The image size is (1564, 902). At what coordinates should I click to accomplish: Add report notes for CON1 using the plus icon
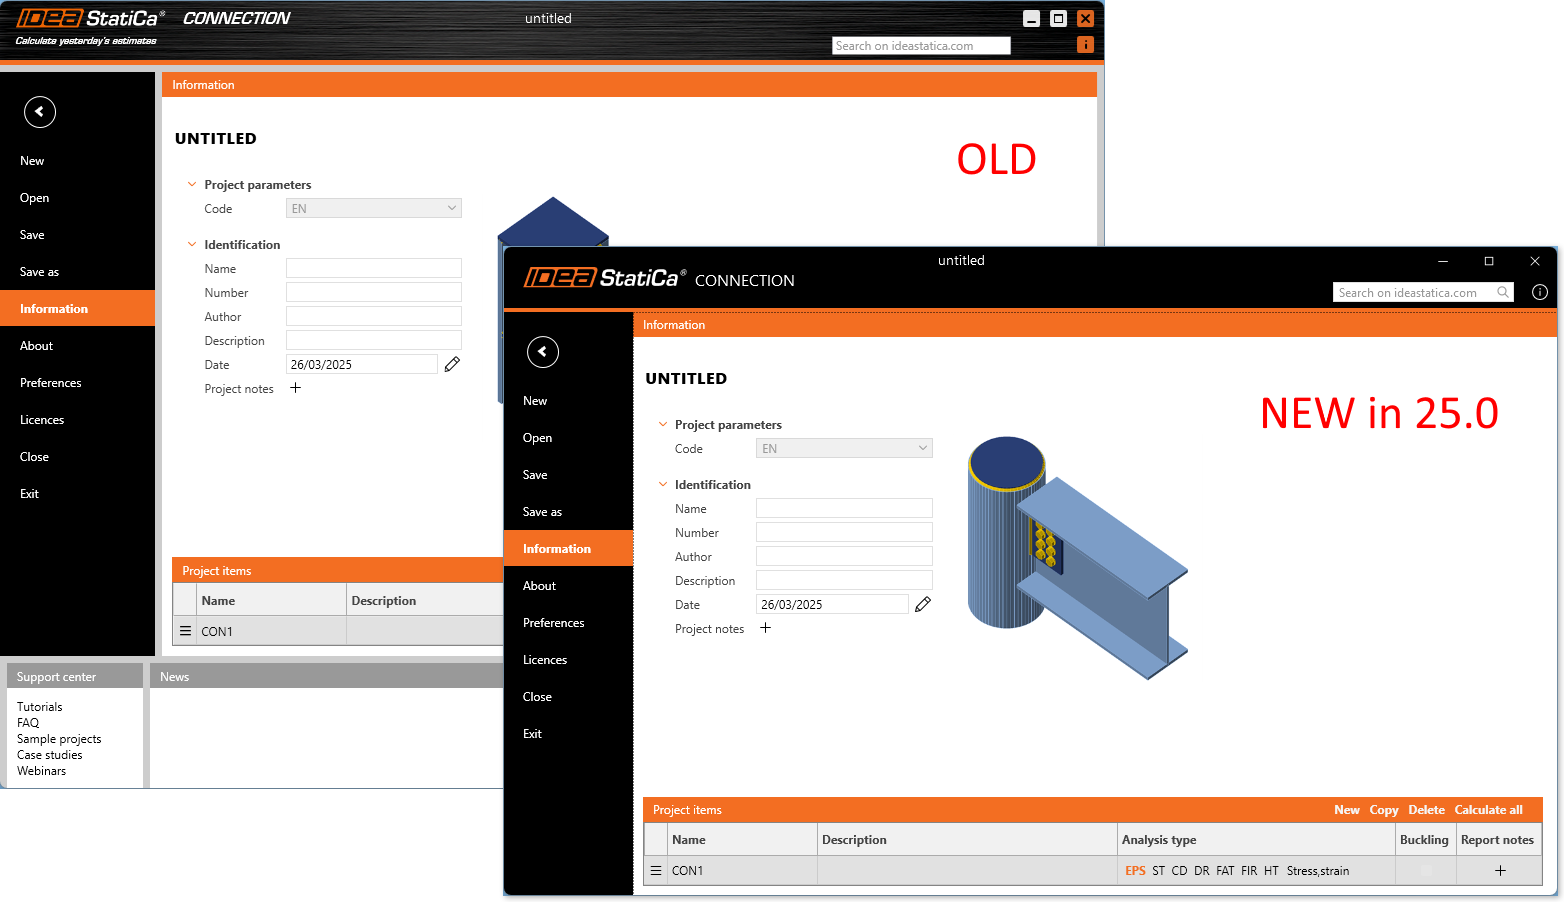click(1499, 871)
